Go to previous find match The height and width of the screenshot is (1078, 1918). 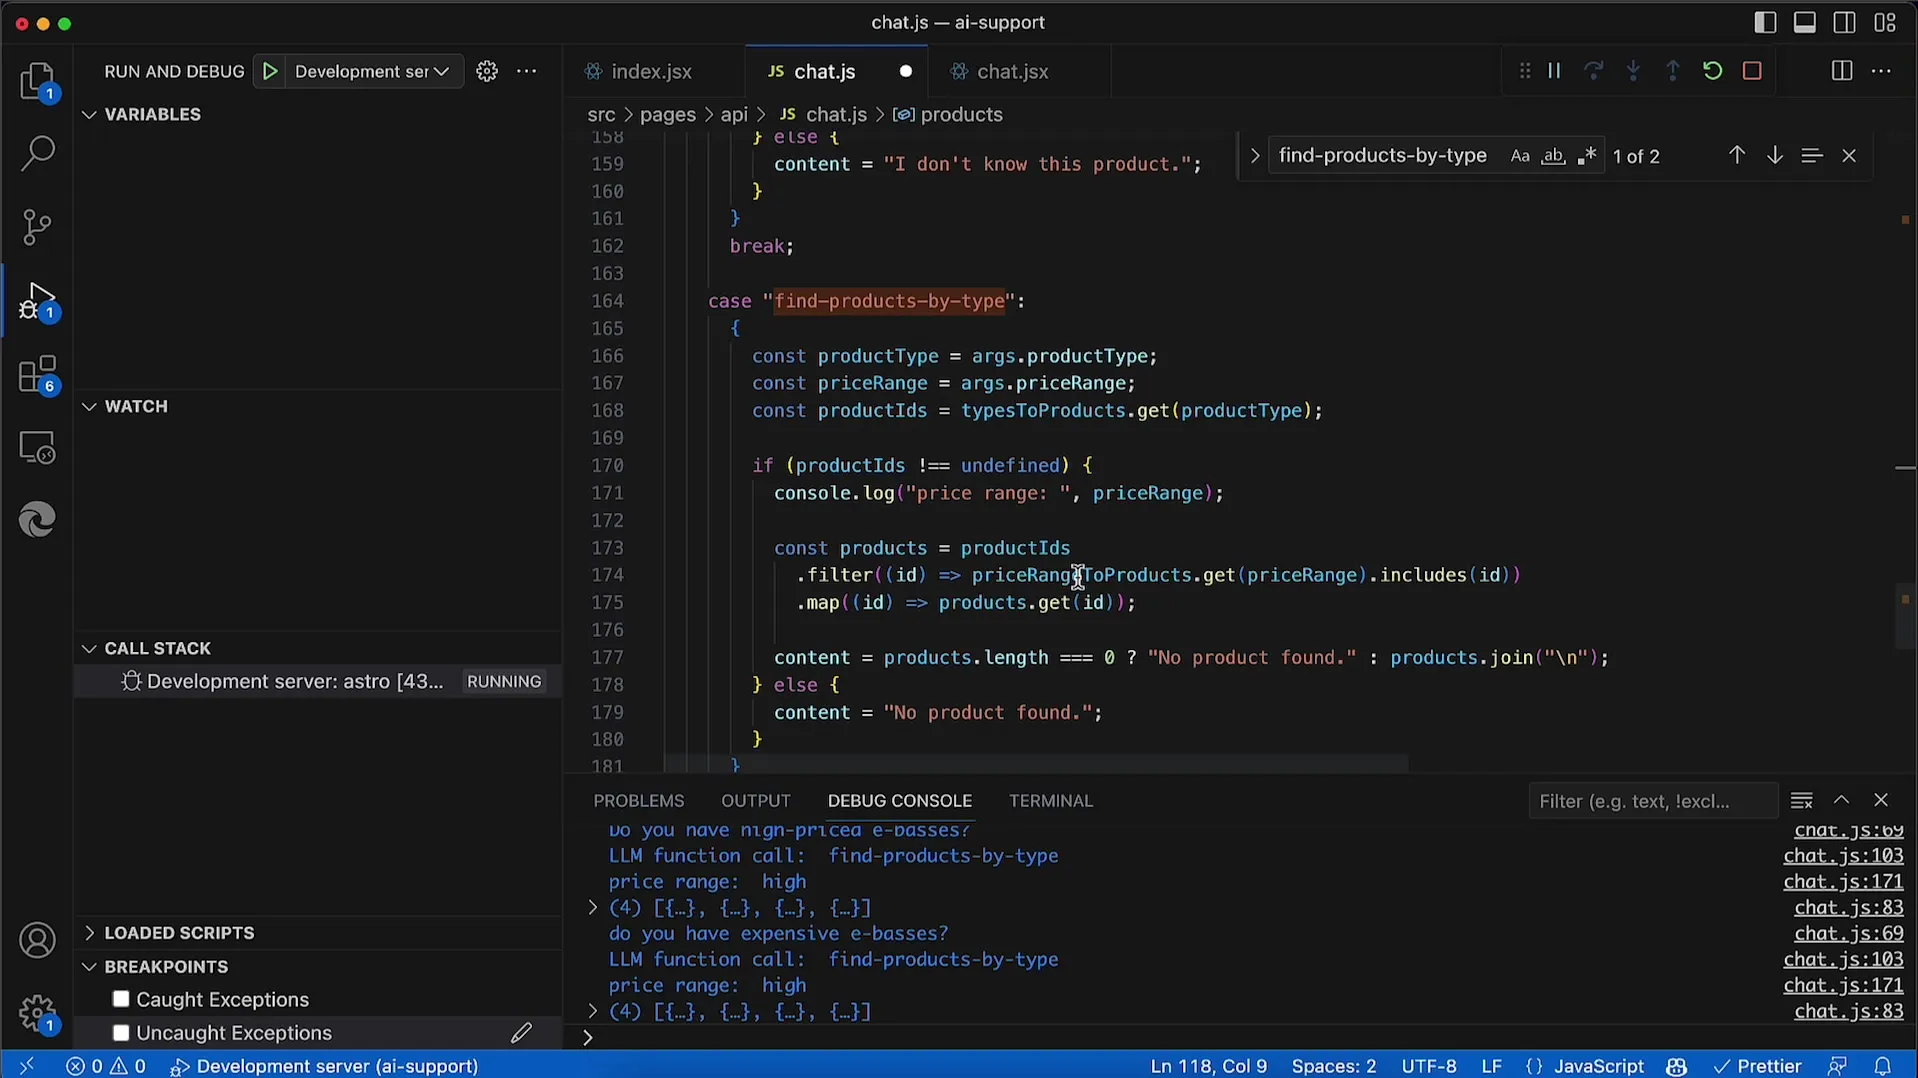coord(1737,156)
